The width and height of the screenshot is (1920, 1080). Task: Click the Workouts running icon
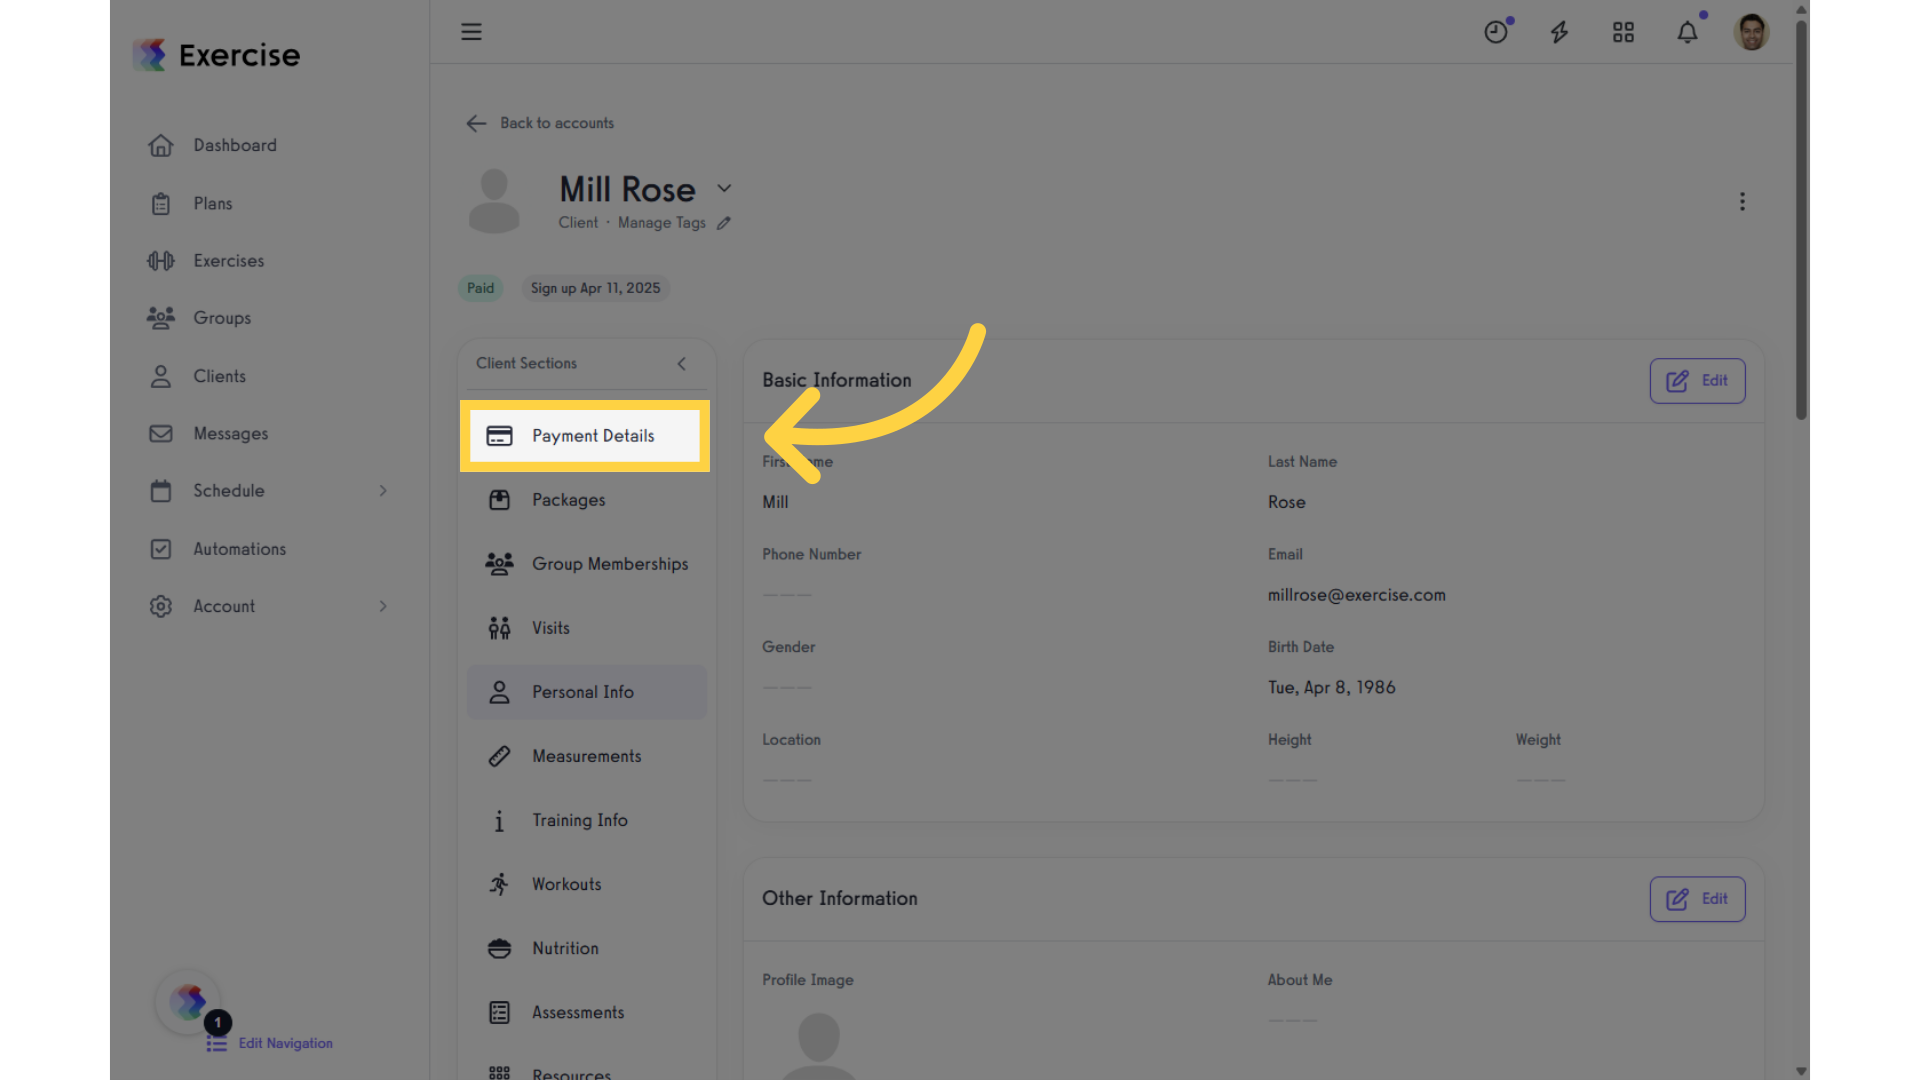[x=499, y=884]
